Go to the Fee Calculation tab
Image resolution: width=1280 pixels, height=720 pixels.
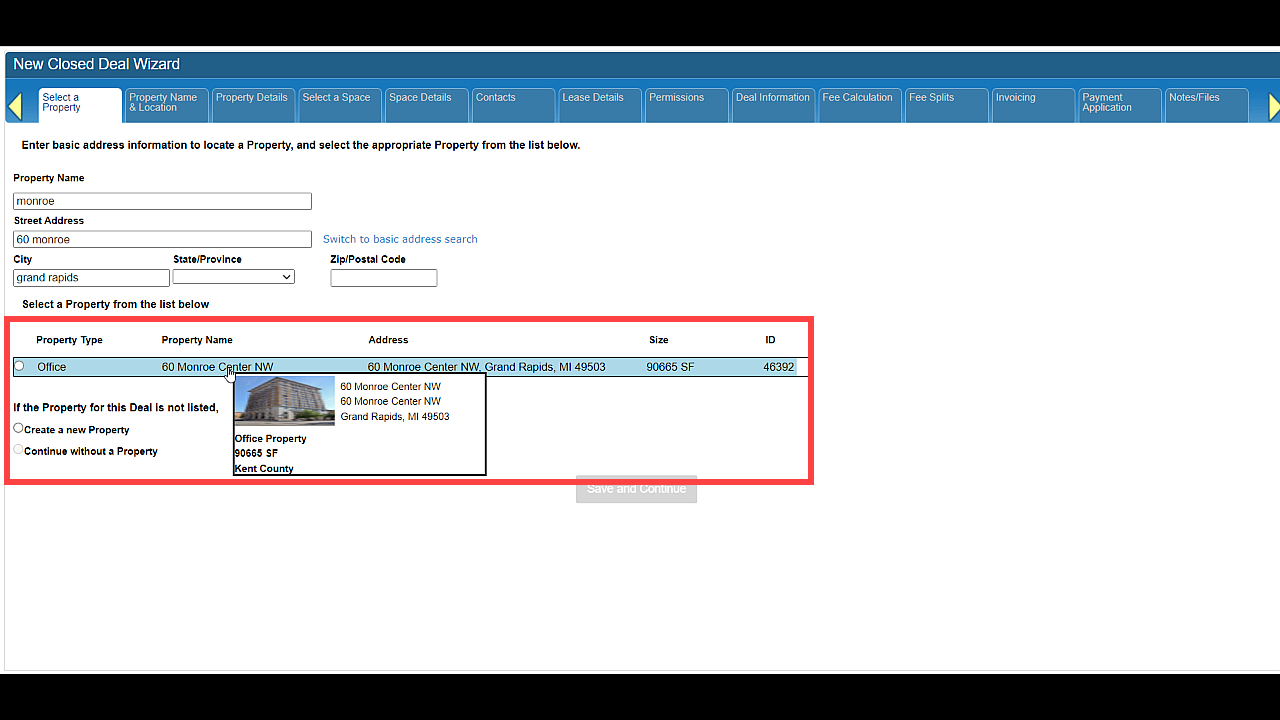tap(859, 105)
